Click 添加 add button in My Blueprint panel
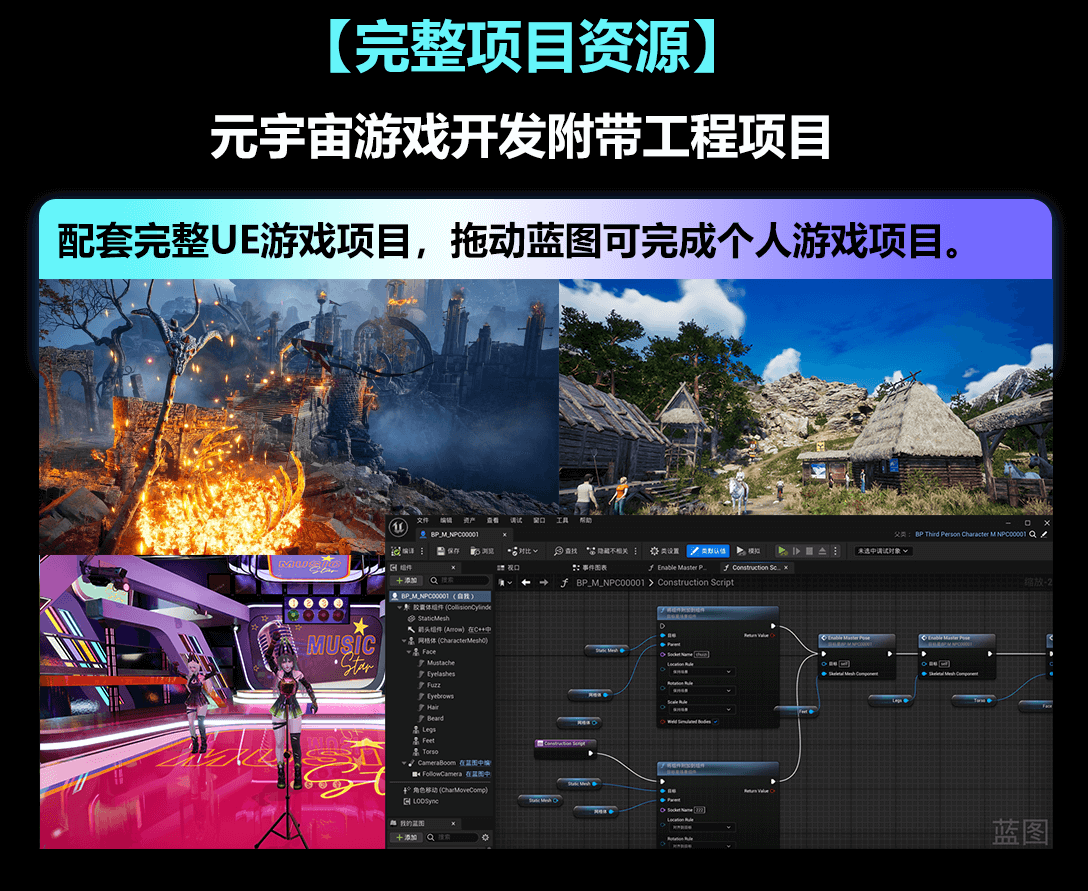The height and width of the screenshot is (891, 1088). (x=407, y=838)
